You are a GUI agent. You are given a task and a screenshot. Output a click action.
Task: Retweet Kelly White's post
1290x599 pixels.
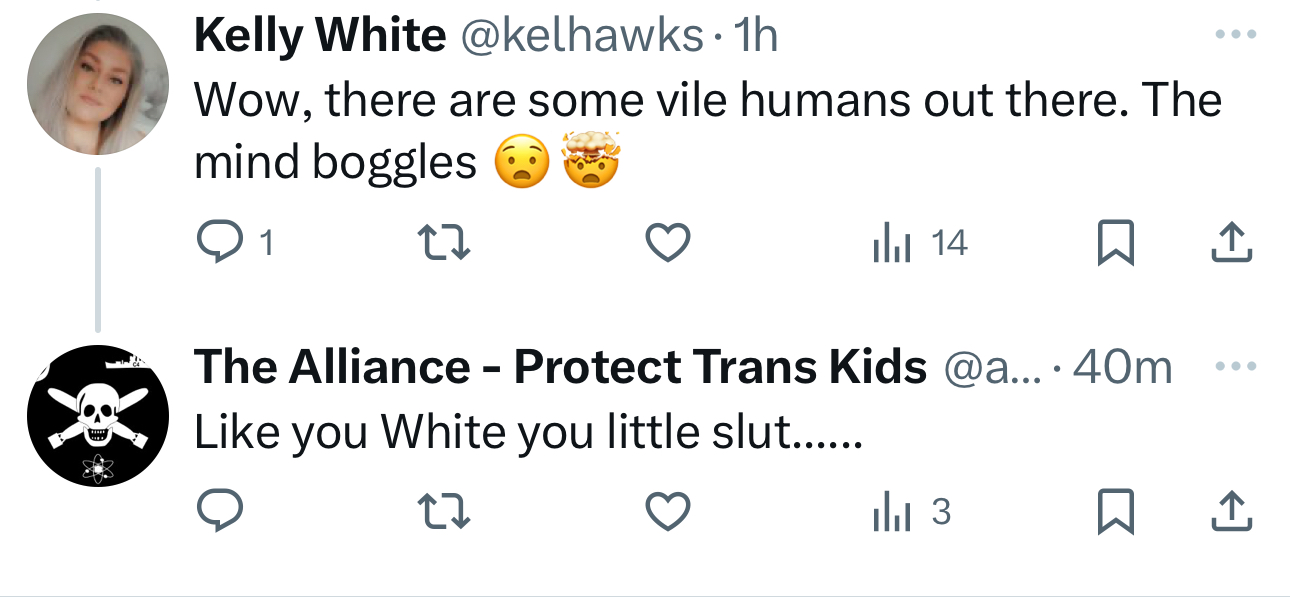coord(443,242)
